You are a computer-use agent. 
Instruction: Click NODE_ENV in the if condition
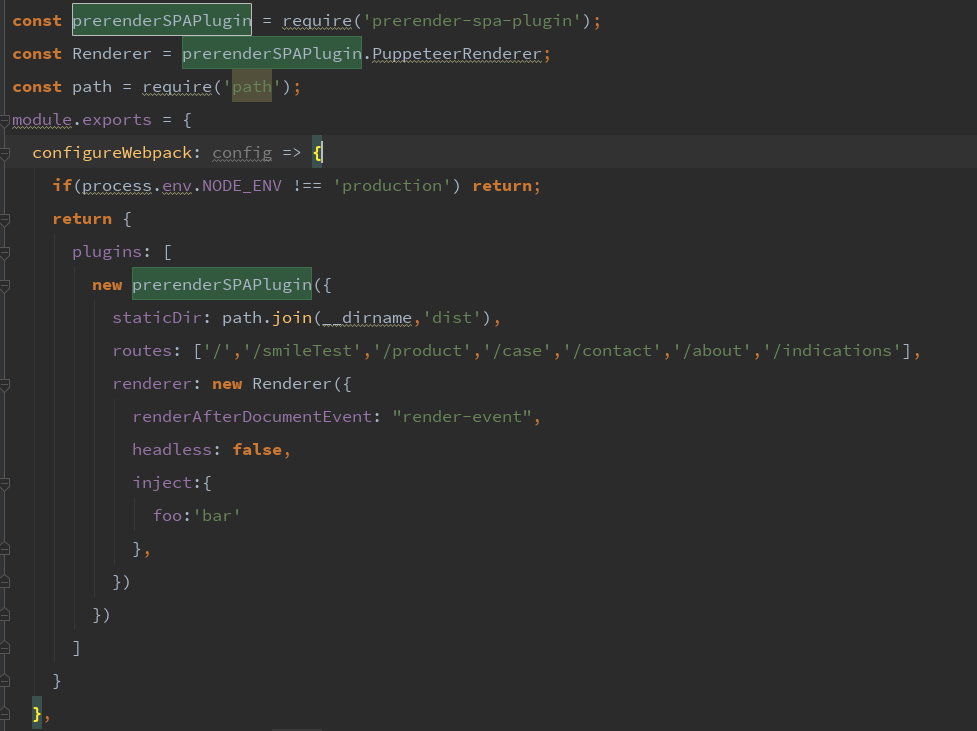pos(242,186)
